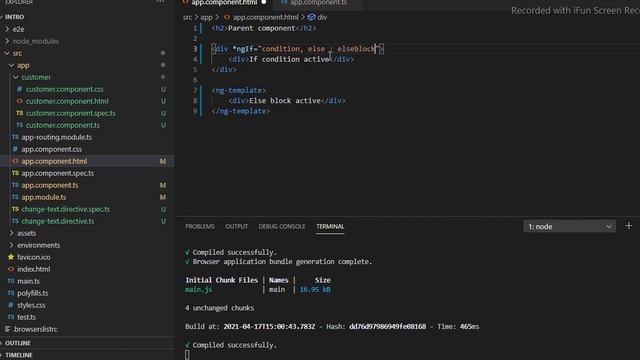
Task: Create a new terminal with plus icon
Action: [x=629, y=226]
